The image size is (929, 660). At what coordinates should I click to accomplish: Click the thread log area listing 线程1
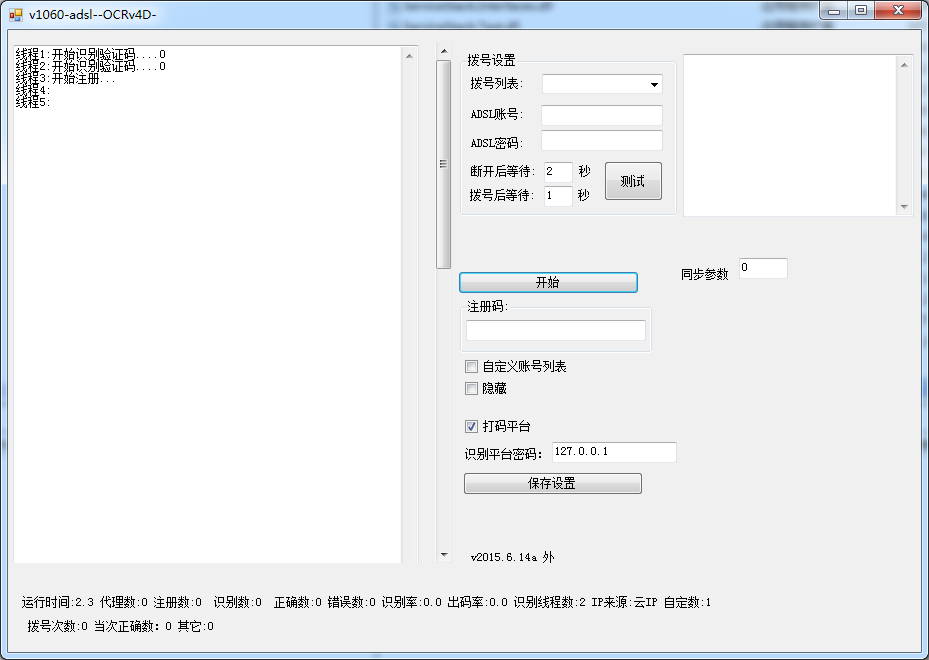200,300
